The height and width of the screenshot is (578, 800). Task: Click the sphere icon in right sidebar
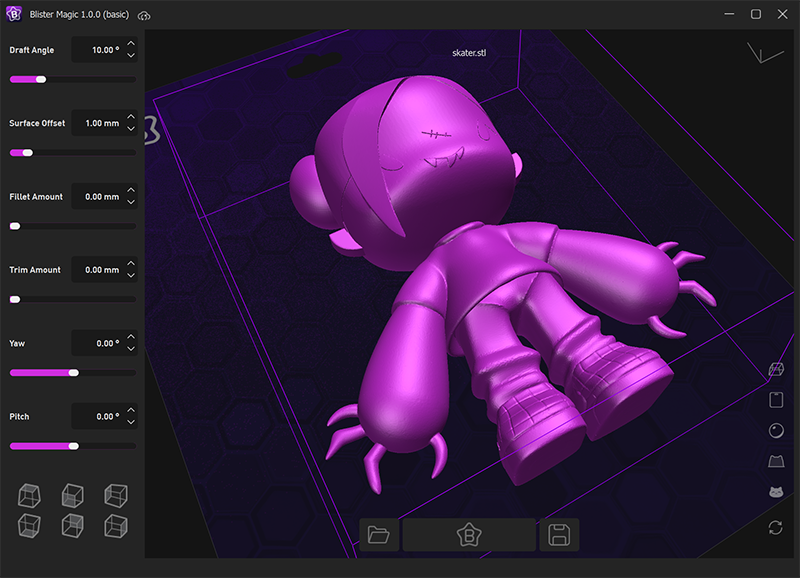click(x=775, y=430)
